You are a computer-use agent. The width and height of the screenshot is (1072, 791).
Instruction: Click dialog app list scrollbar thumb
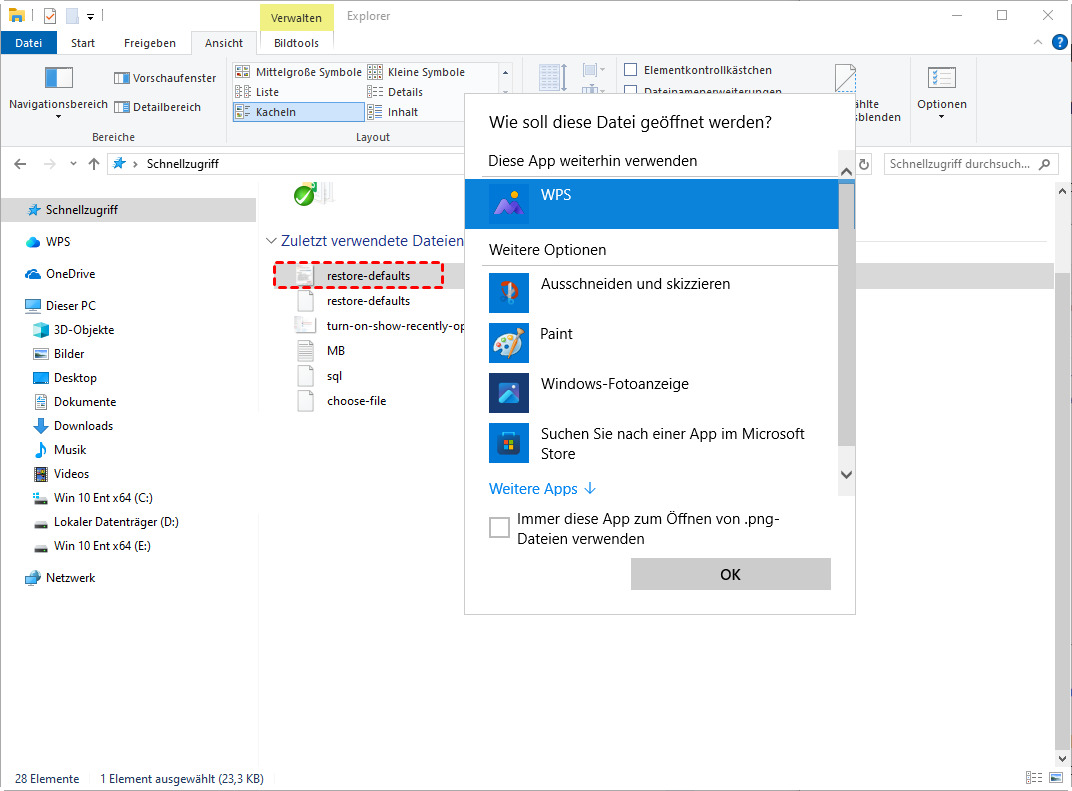846,314
